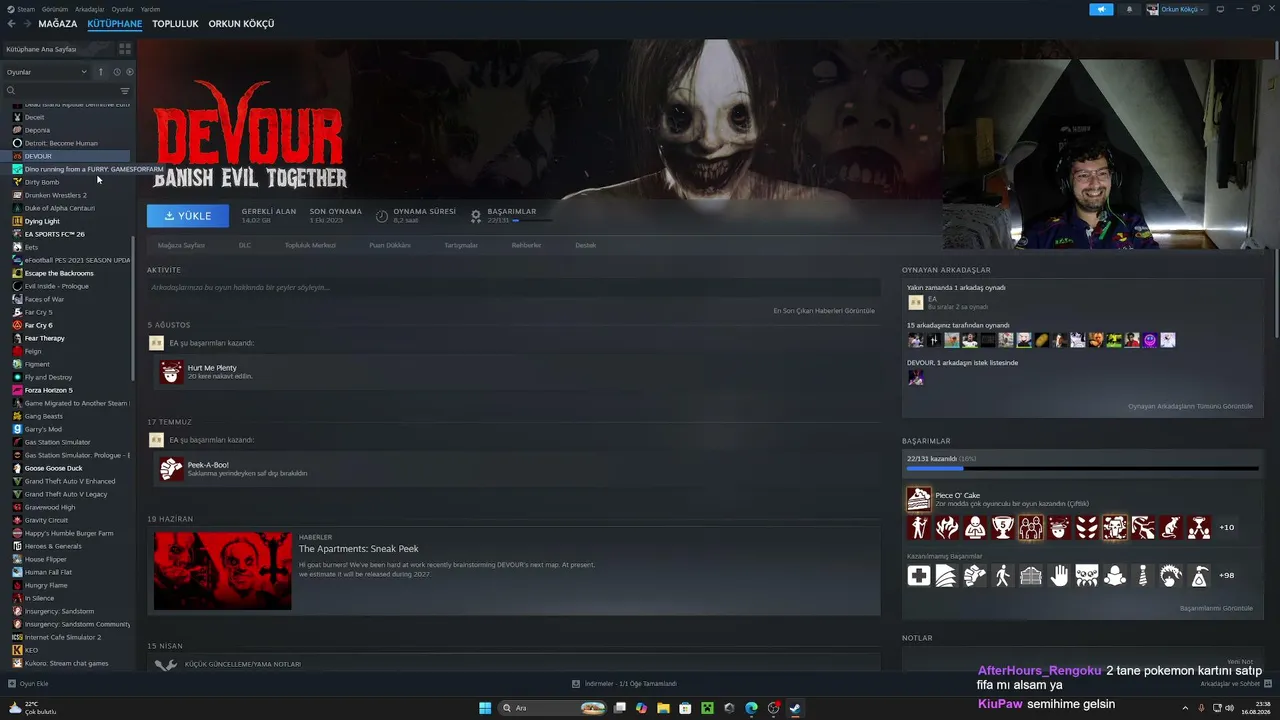Open the Topluluk Merkezi tab
1280x720 pixels.
point(310,245)
